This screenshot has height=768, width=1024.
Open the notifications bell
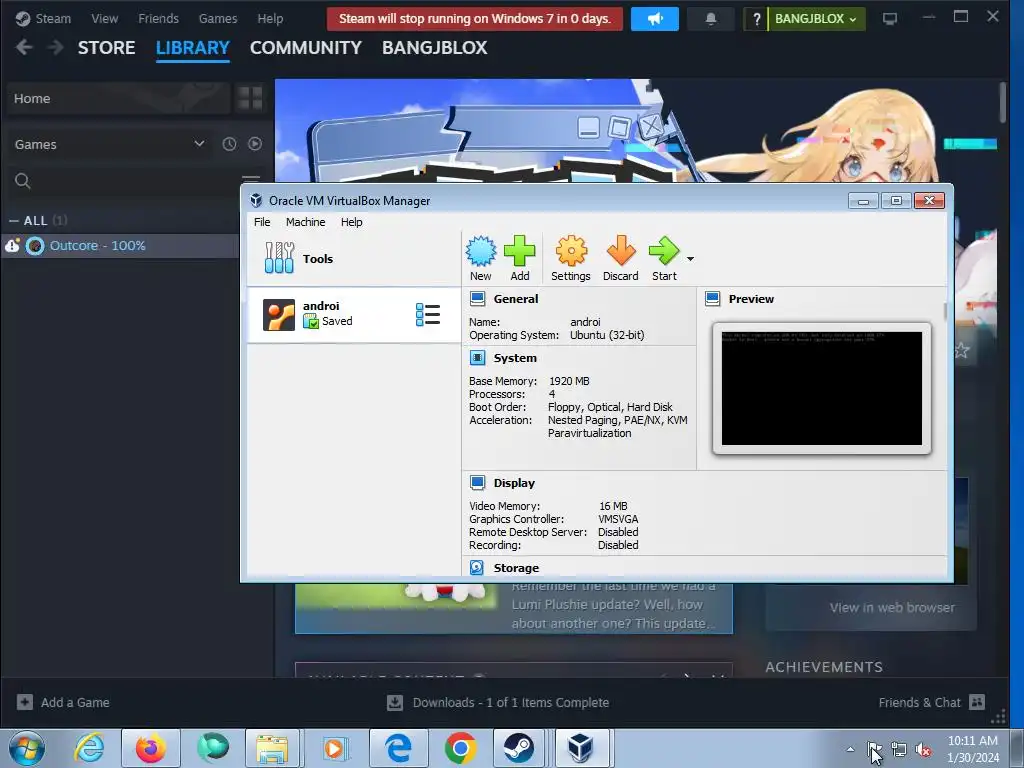[711, 19]
